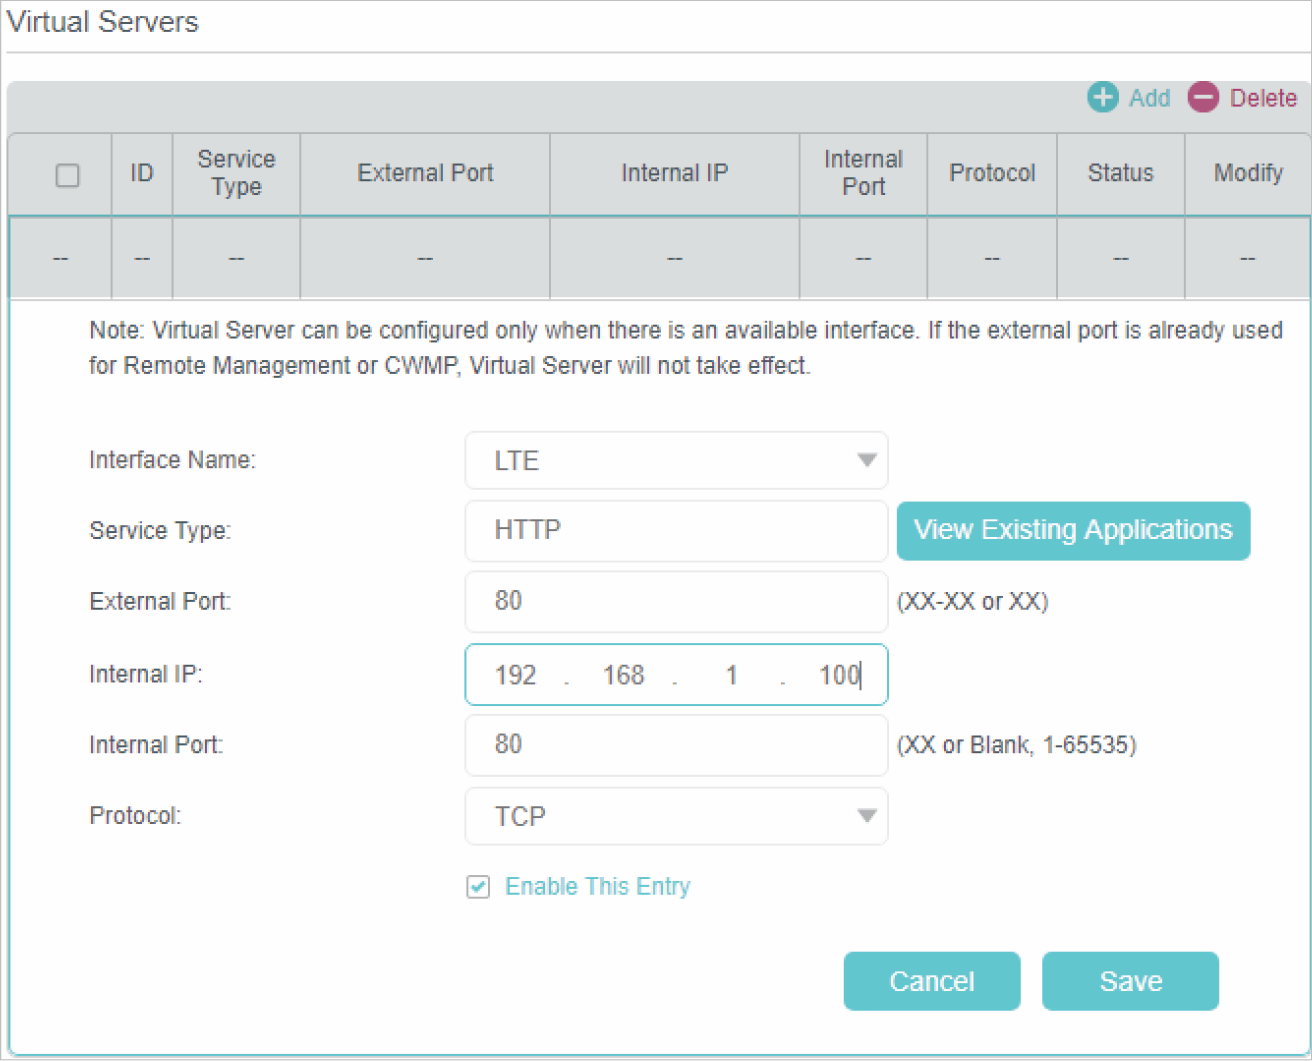Click the last octet 100 of Internal IP
The height and width of the screenshot is (1061, 1312).
[x=838, y=675]
